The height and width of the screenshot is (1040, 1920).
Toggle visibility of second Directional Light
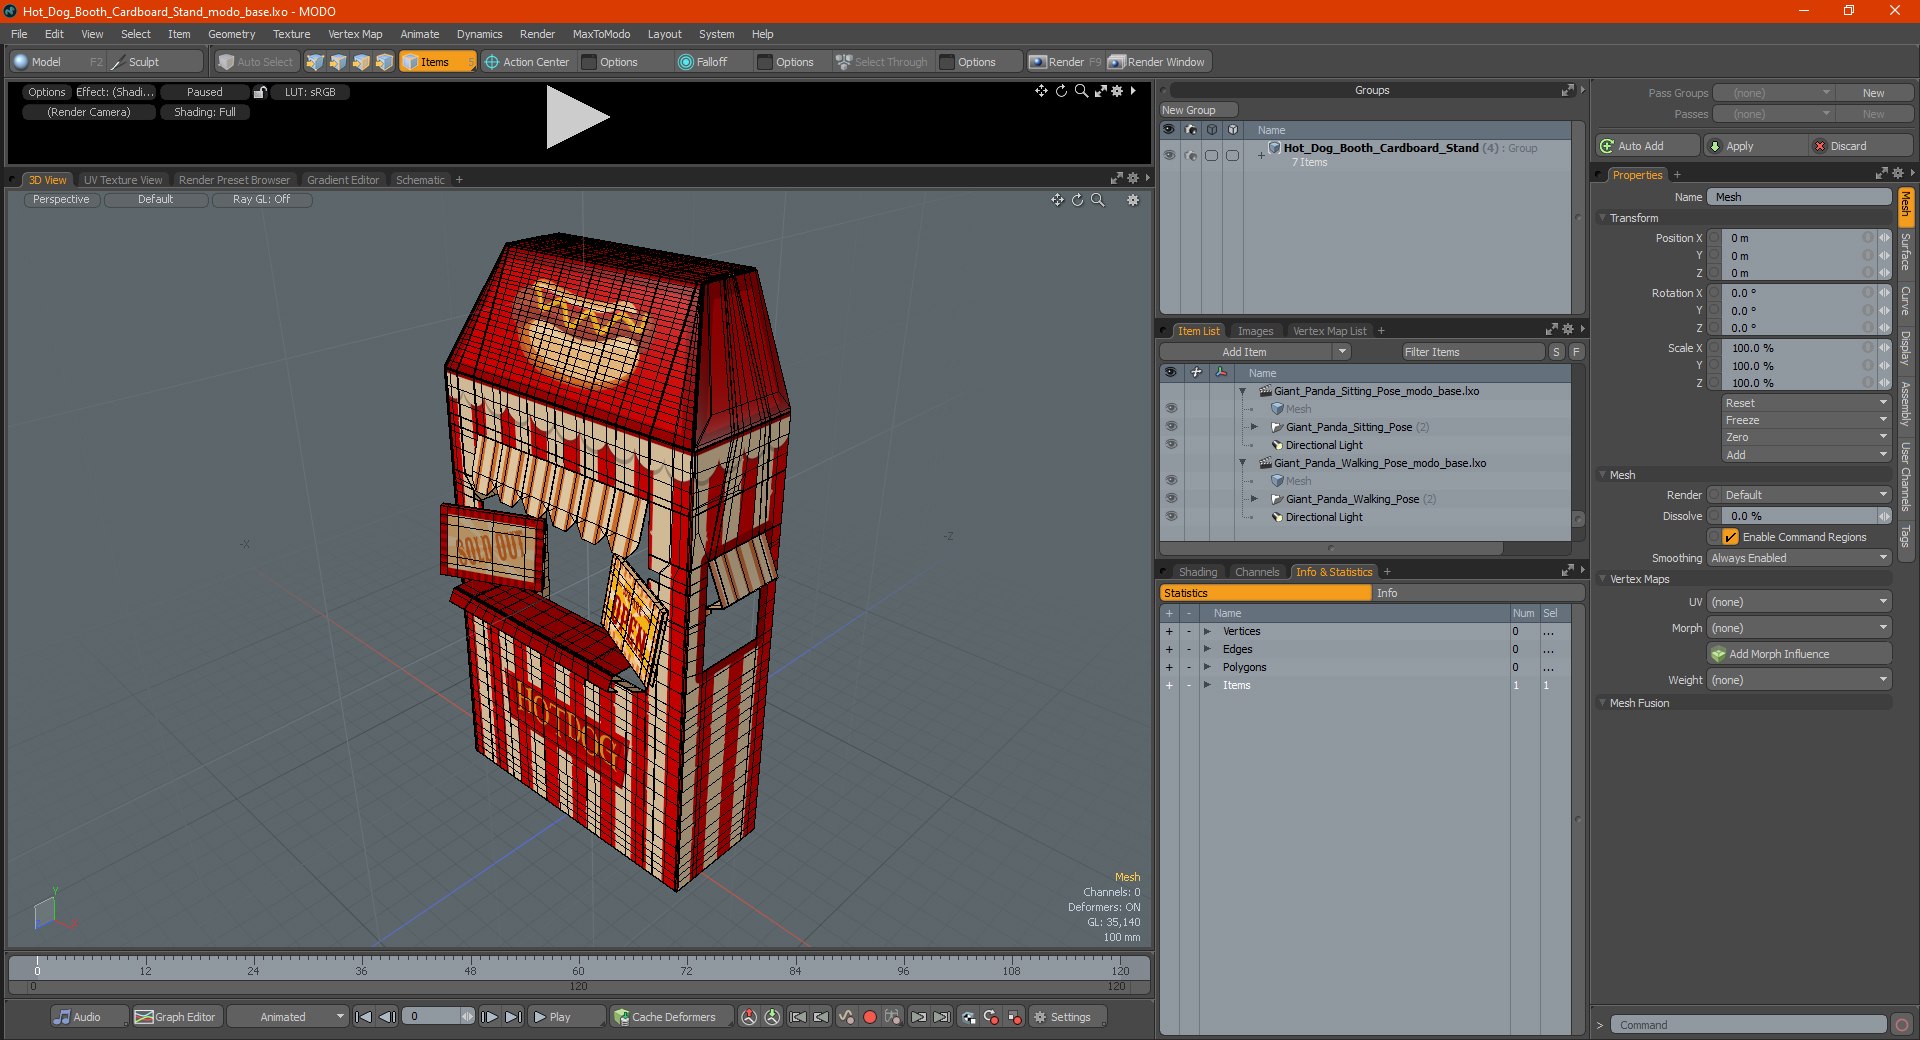coord(1171,517)
